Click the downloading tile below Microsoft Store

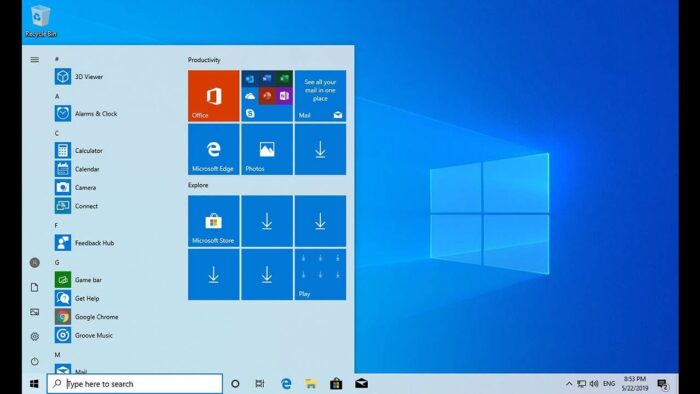pos(213,274)
